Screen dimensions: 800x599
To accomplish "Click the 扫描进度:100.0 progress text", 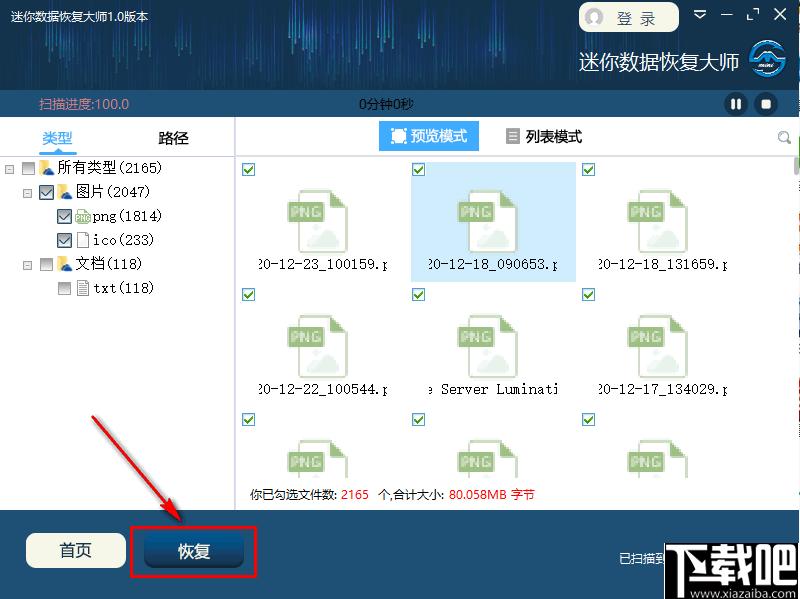I will pyautogui.click(x=84, y=104).
